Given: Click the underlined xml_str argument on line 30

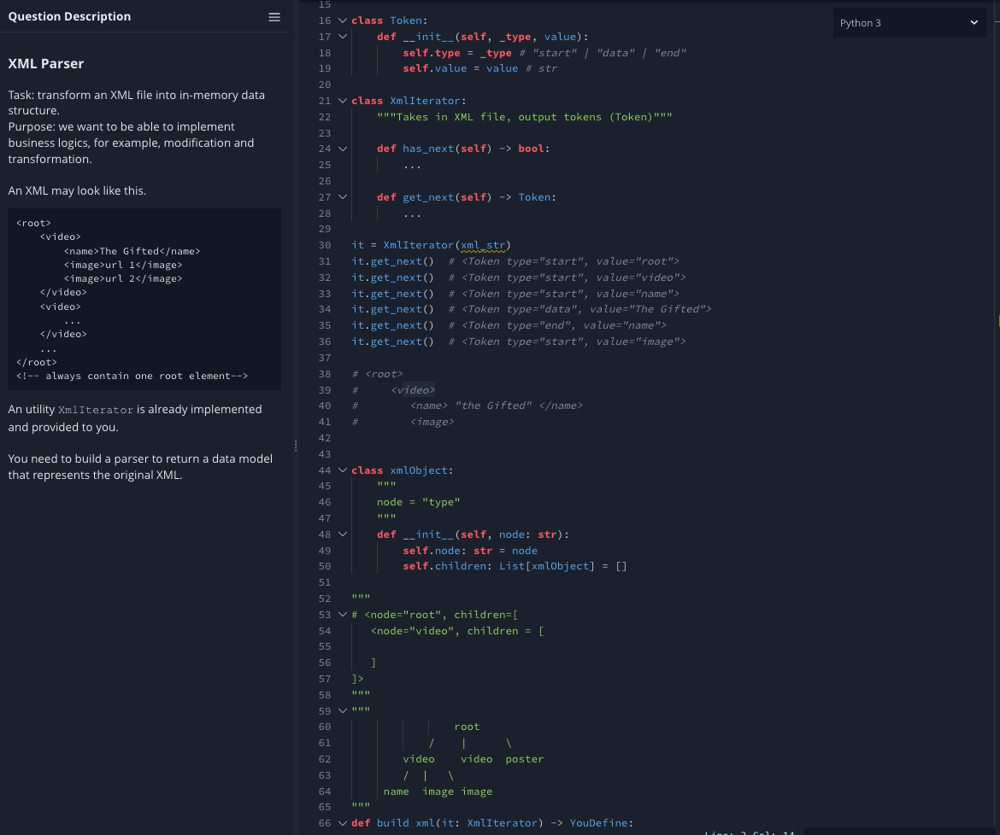Looking at the screenshot, I should [483, 245].
